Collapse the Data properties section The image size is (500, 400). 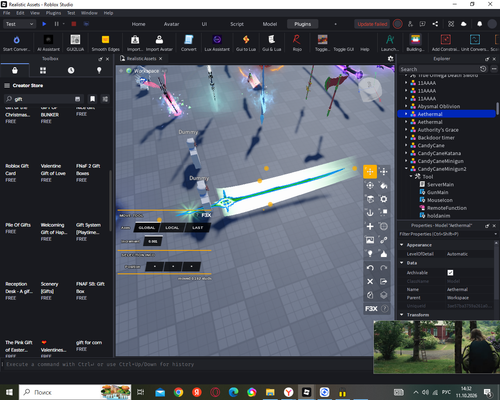[402, 263]
